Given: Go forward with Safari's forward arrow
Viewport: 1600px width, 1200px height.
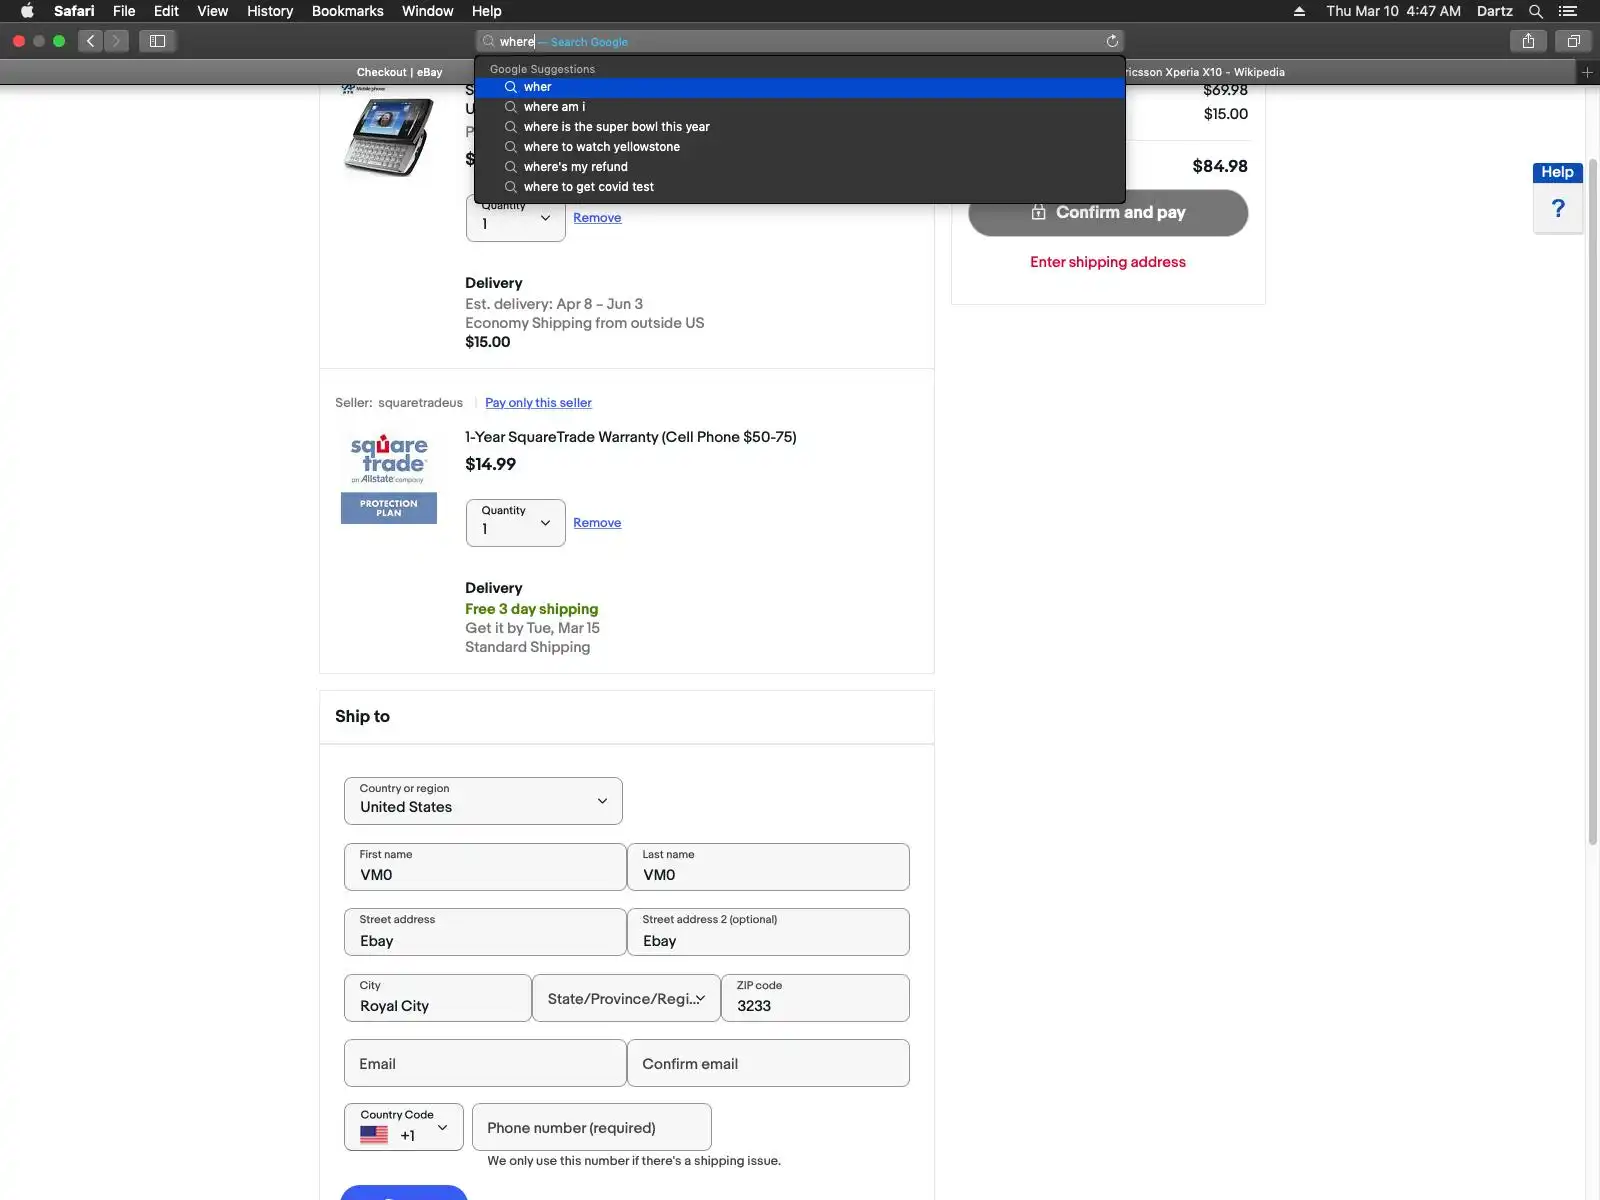Looking at the screenshot, I should [x=116, y=41].
